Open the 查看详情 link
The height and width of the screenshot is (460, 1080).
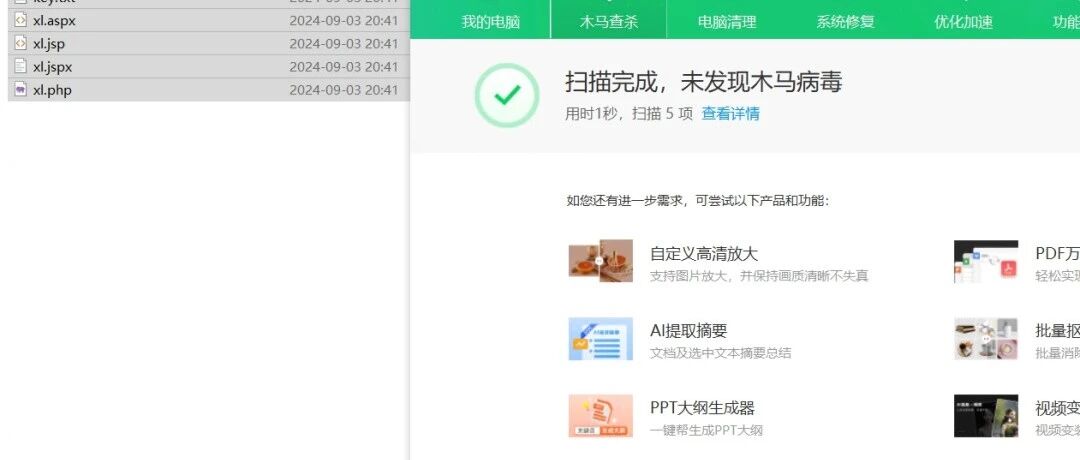730,114
